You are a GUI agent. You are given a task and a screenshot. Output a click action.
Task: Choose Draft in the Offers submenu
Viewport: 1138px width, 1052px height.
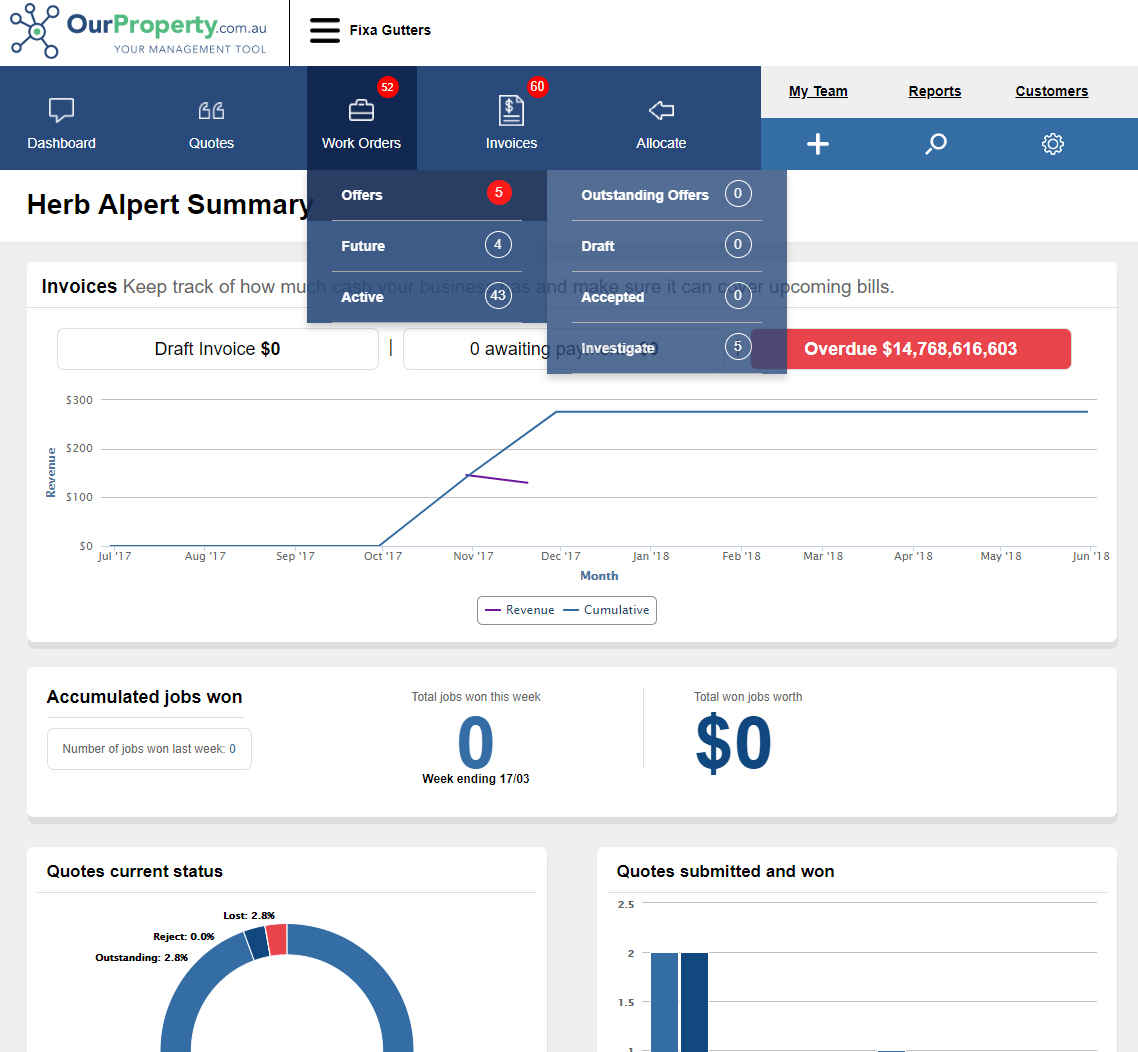pyautogui.click(x=666, y=246)
